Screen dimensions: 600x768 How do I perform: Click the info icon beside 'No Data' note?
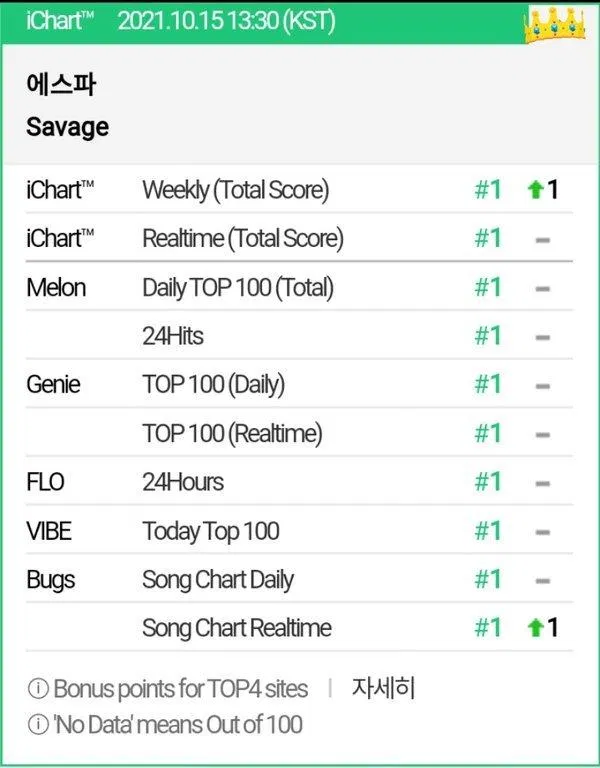(38, 723)
